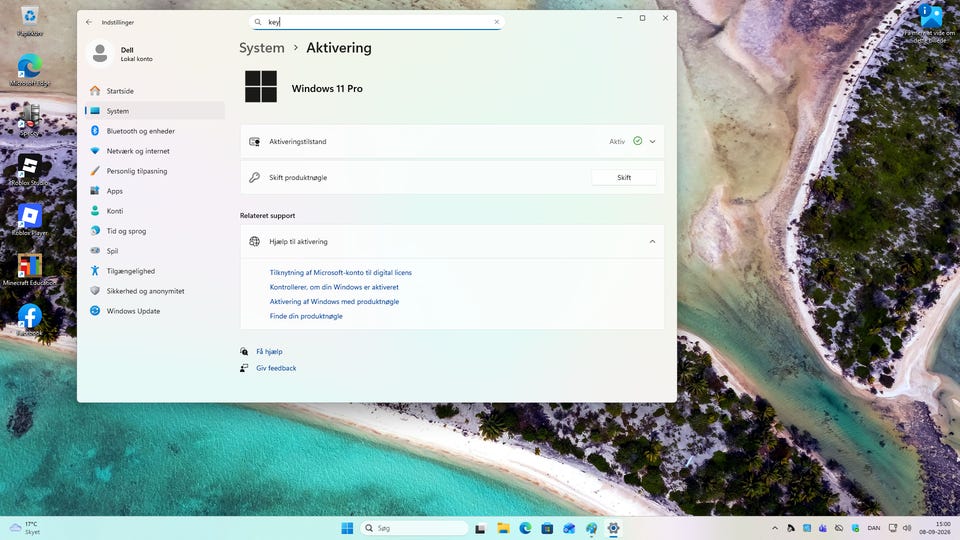Clear the settings search field text
Viewport: 960px width, 540px height.
[x=497, y=22]
